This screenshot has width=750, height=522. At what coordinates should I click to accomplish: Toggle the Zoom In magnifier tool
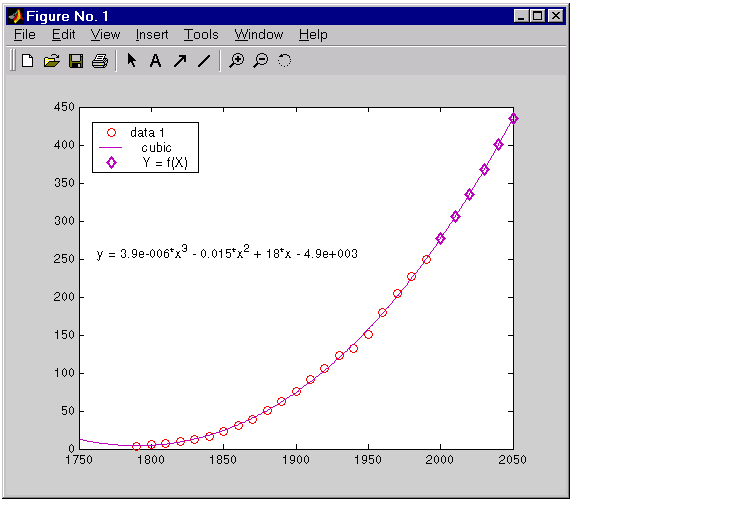[236, 61]
